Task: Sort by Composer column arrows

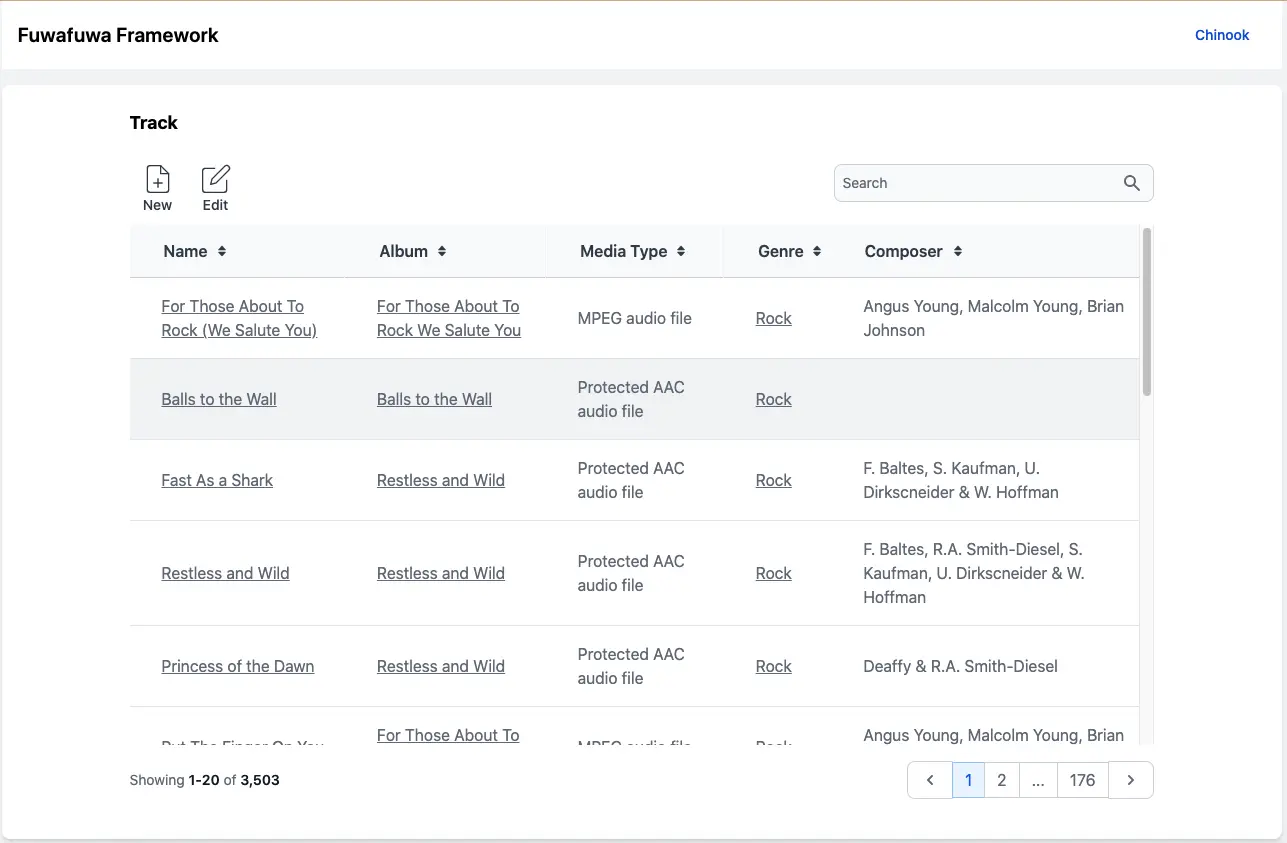Action: (958, 252)
